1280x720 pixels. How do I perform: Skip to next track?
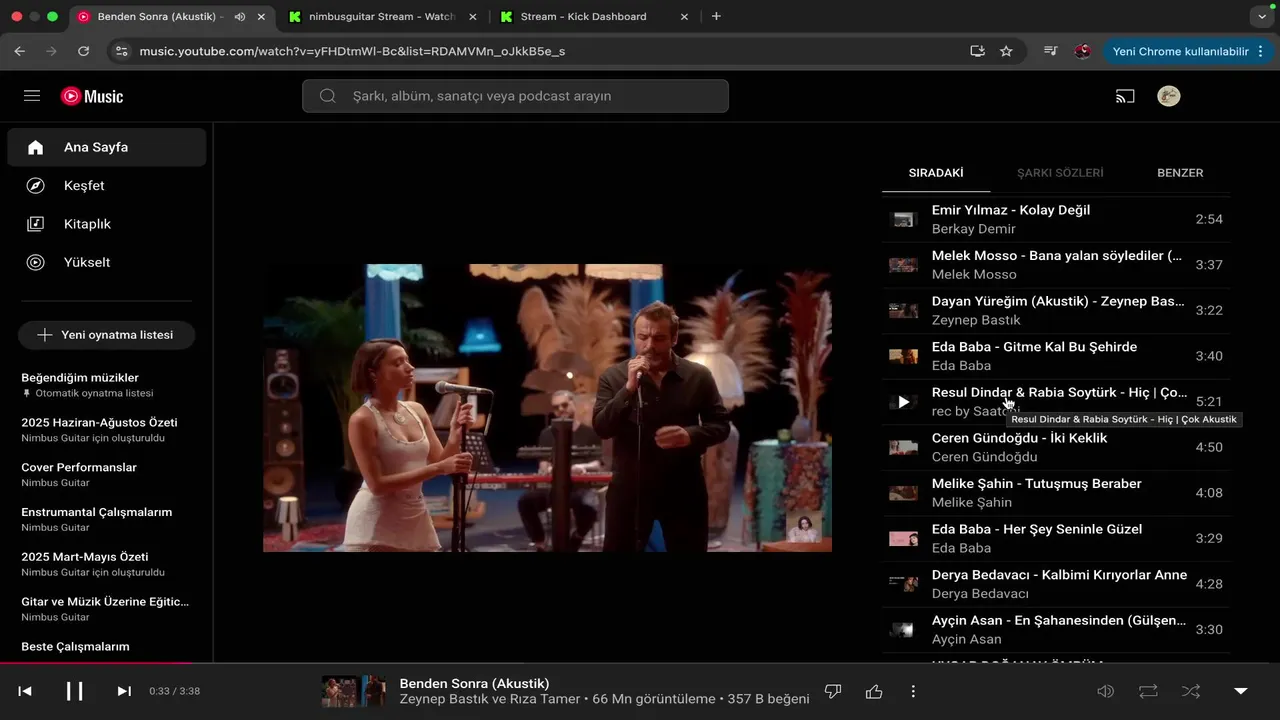pyautogui.click(x=124, y=691)
